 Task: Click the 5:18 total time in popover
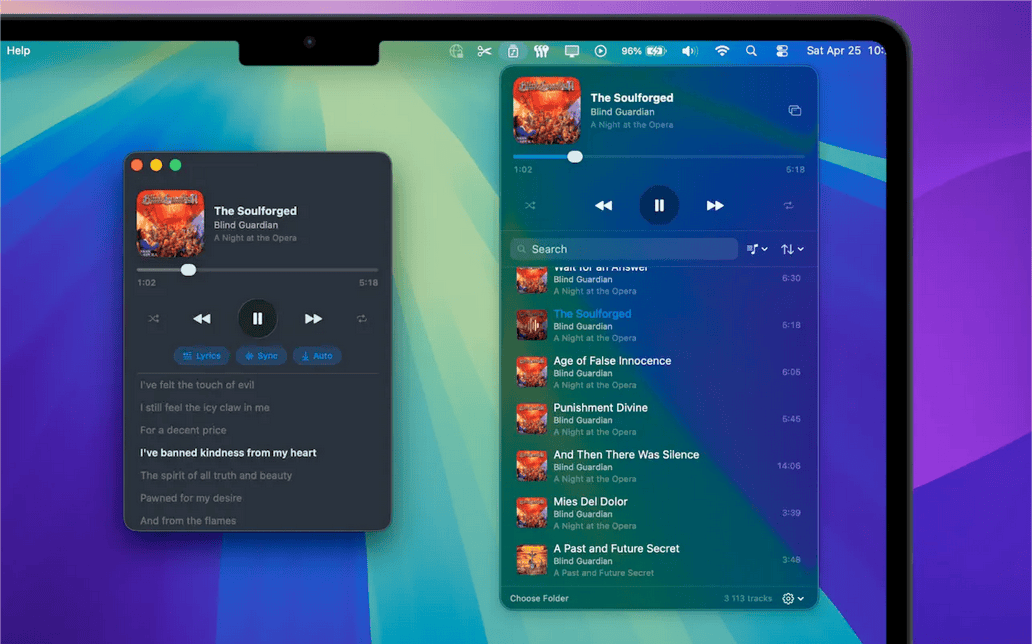pos(795,169)
